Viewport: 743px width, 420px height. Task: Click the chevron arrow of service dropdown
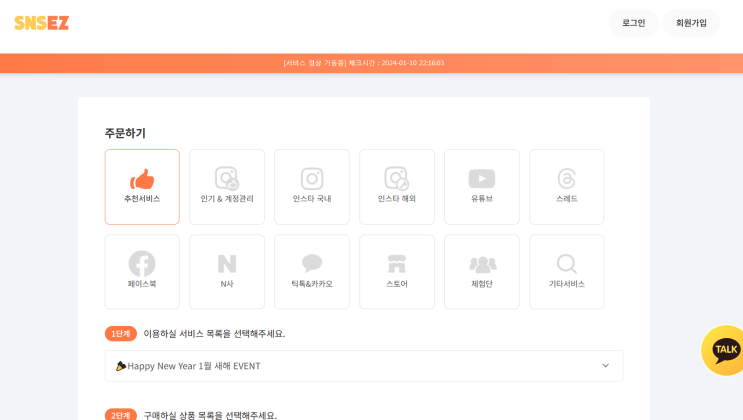(x=606, y=365)
